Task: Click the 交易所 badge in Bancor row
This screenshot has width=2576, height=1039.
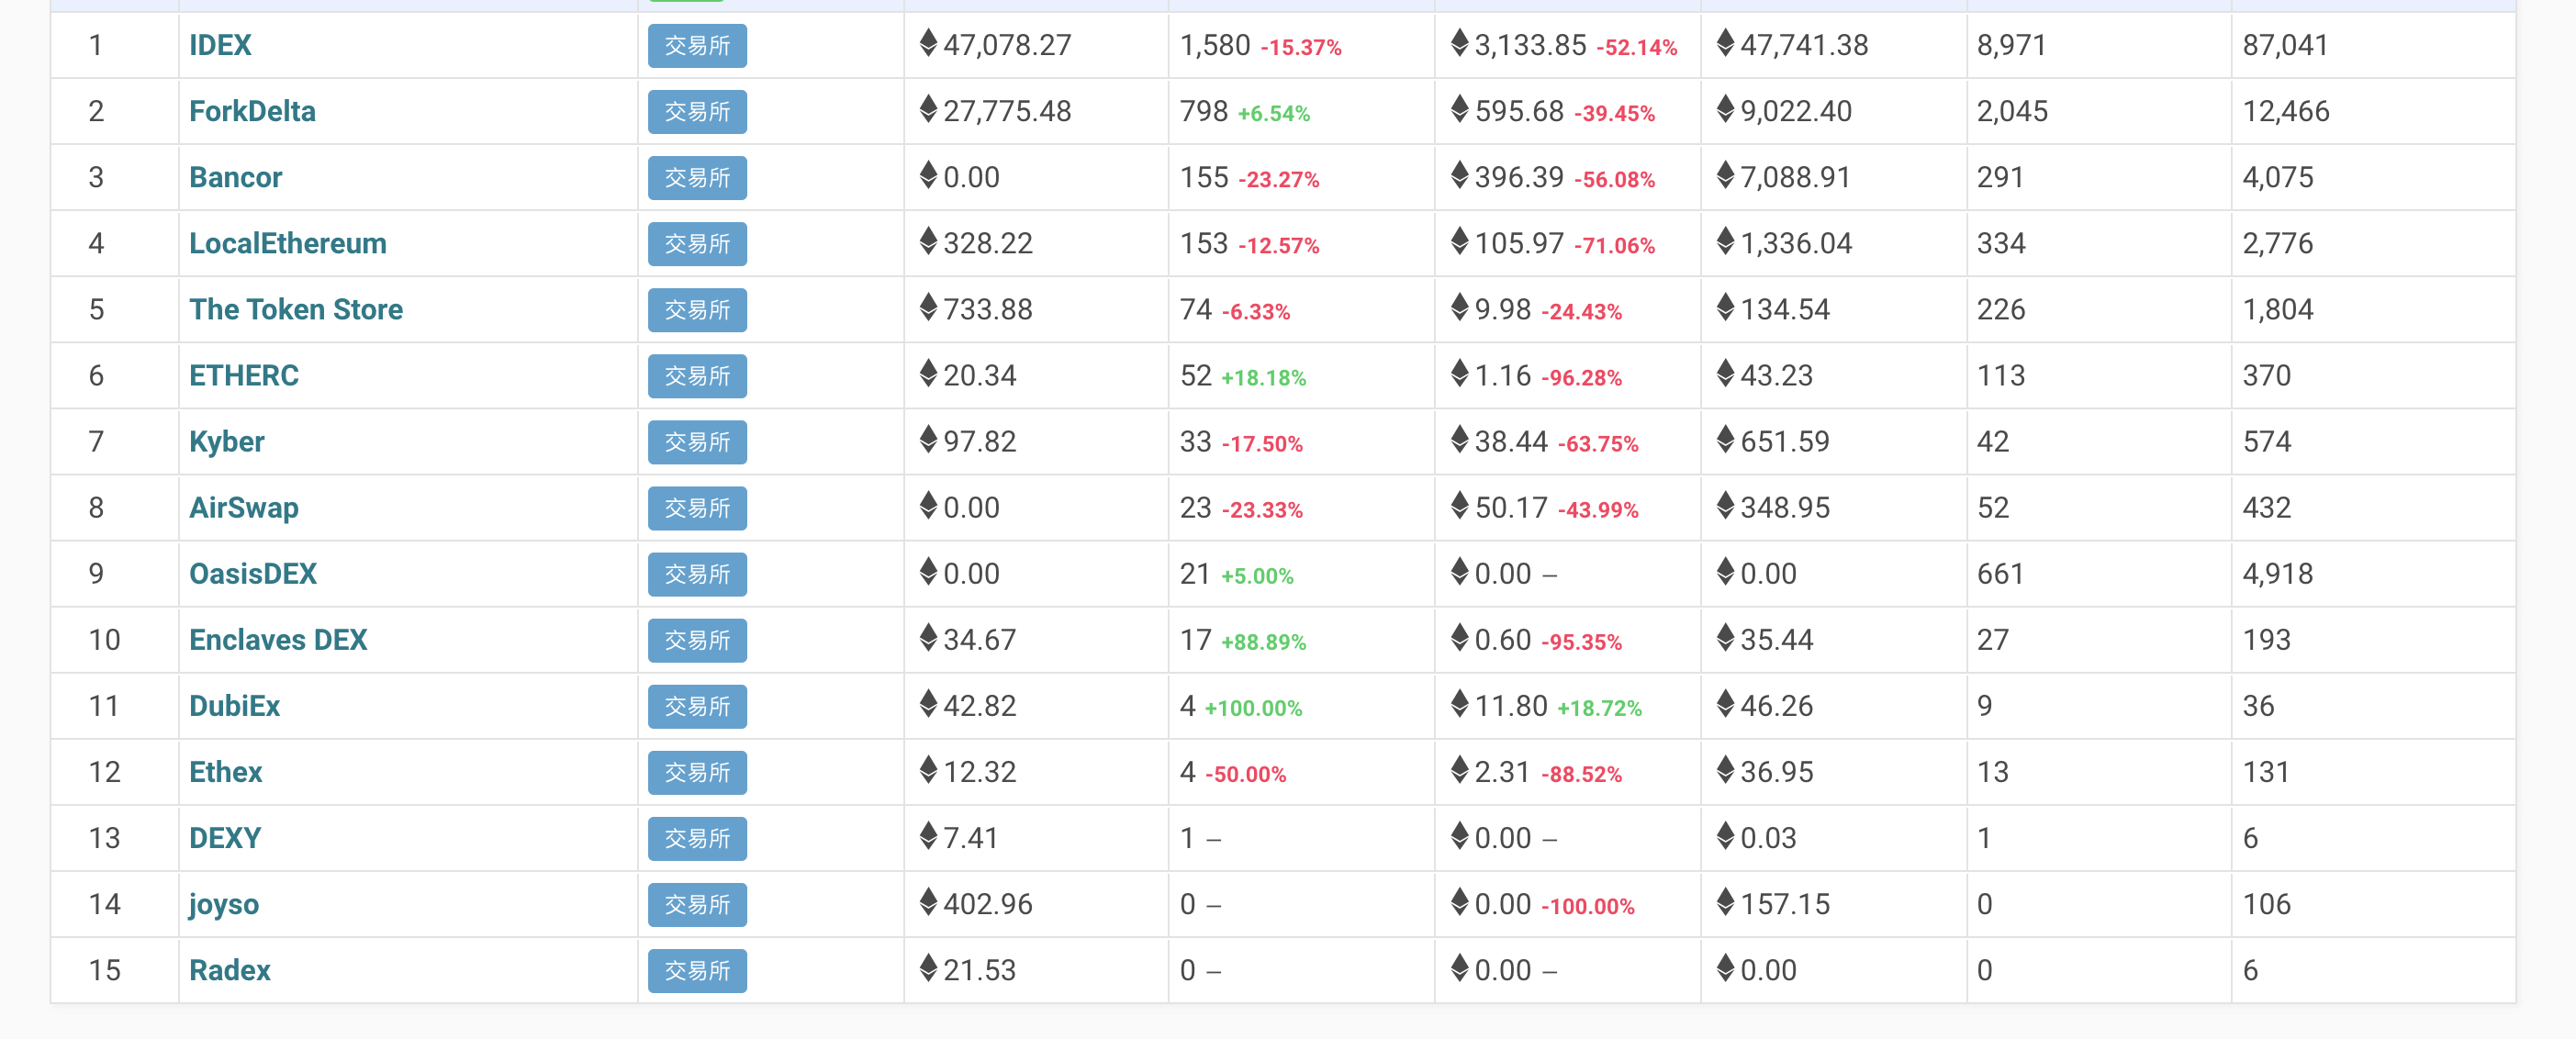Action: 697,178
